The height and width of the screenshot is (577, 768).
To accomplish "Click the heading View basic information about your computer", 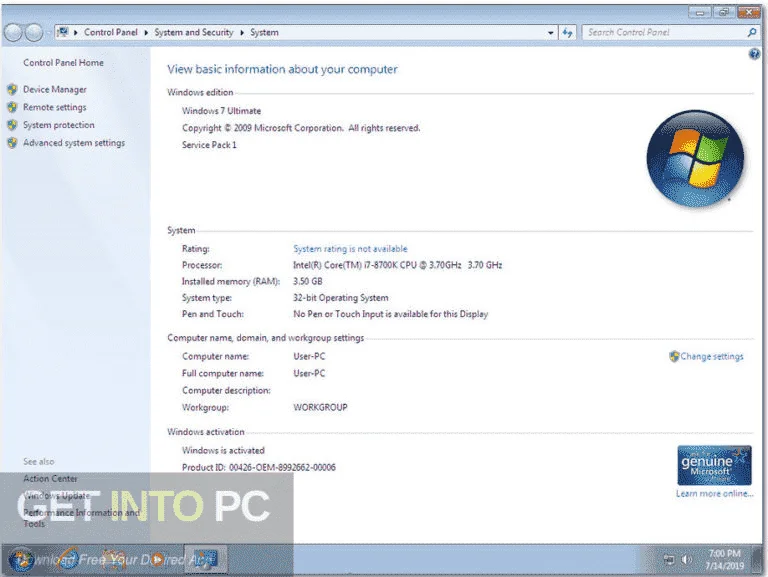I will pyautogui.click(x=283, y=69).
